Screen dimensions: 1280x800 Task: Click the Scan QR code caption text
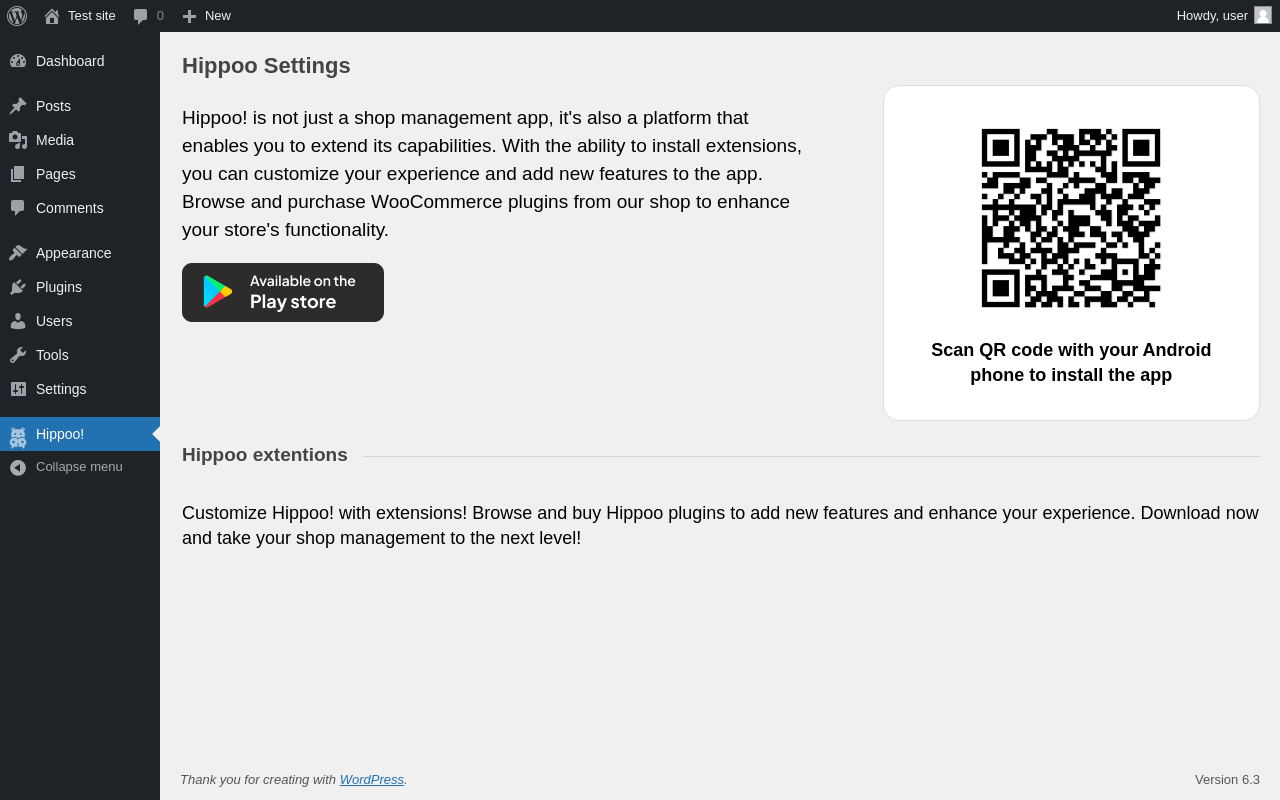[x=1071, y=363]
